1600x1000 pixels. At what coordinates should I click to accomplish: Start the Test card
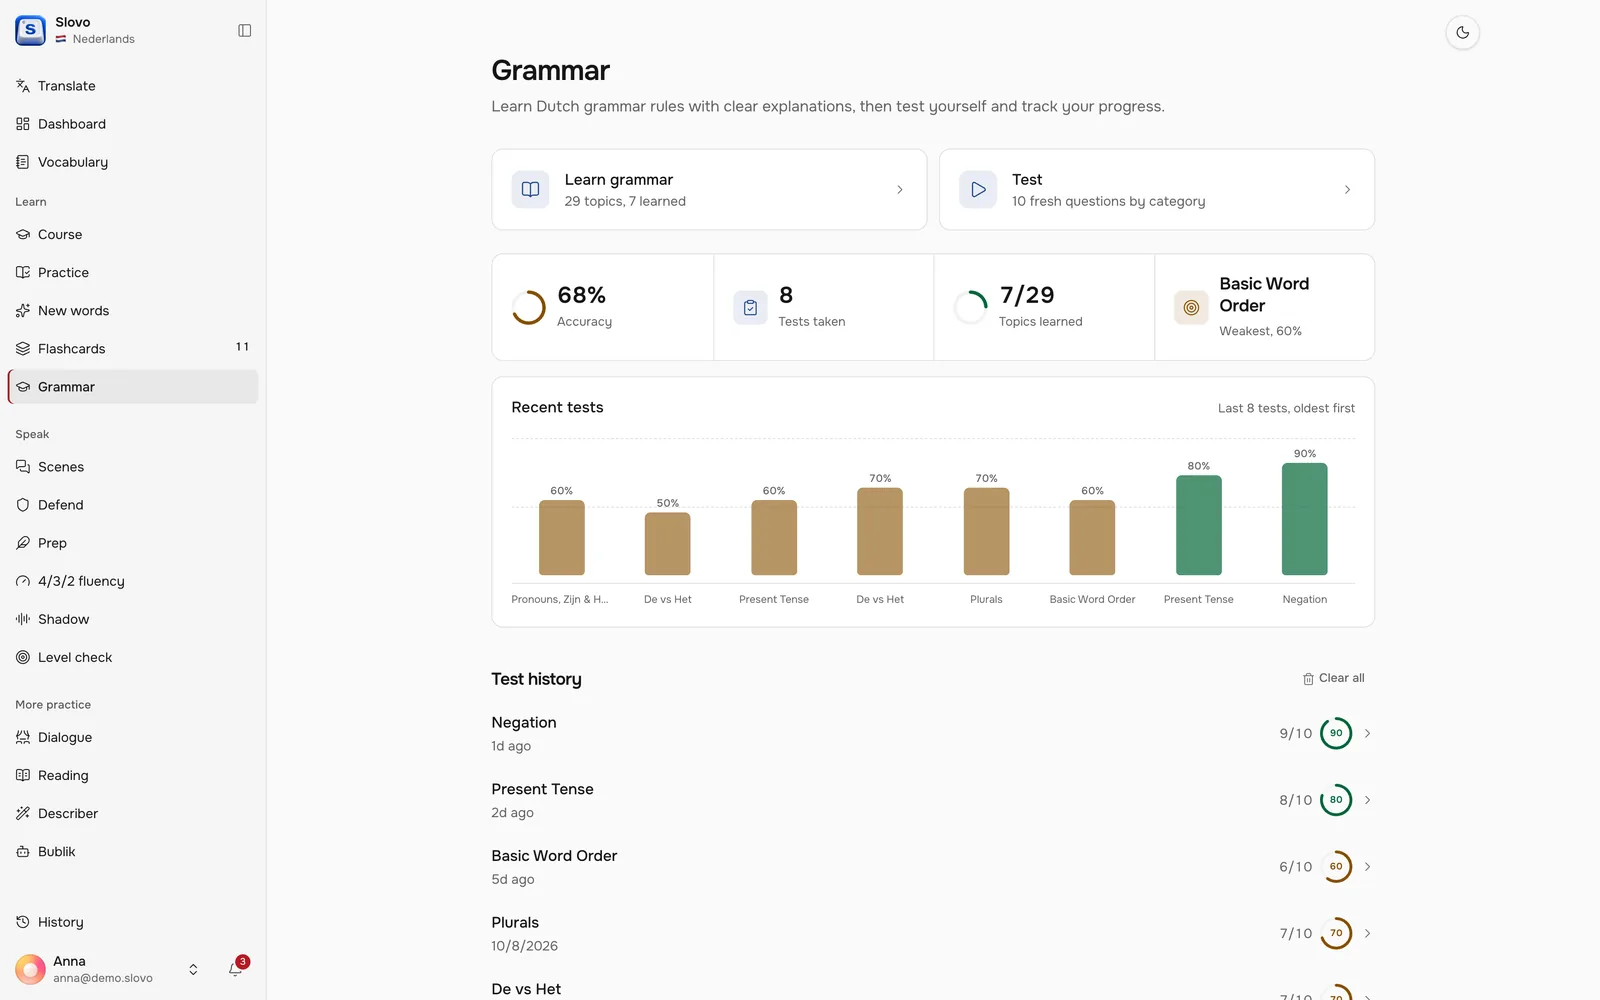1157,190
